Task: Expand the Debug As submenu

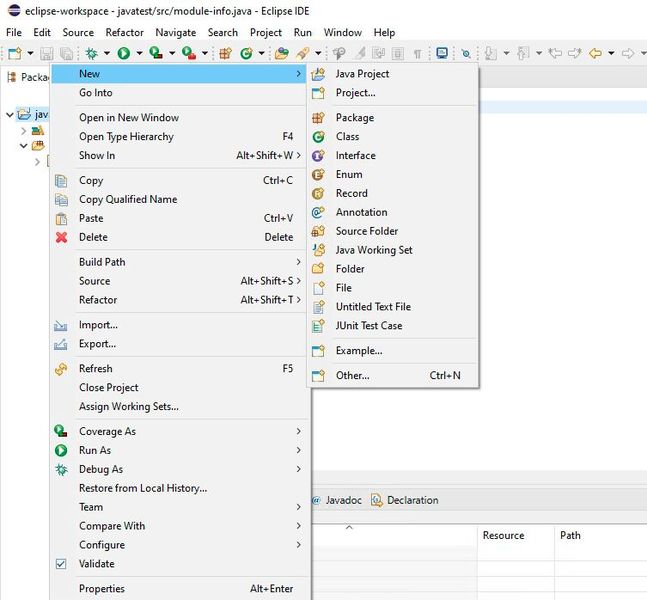Action: pos(179,469)
